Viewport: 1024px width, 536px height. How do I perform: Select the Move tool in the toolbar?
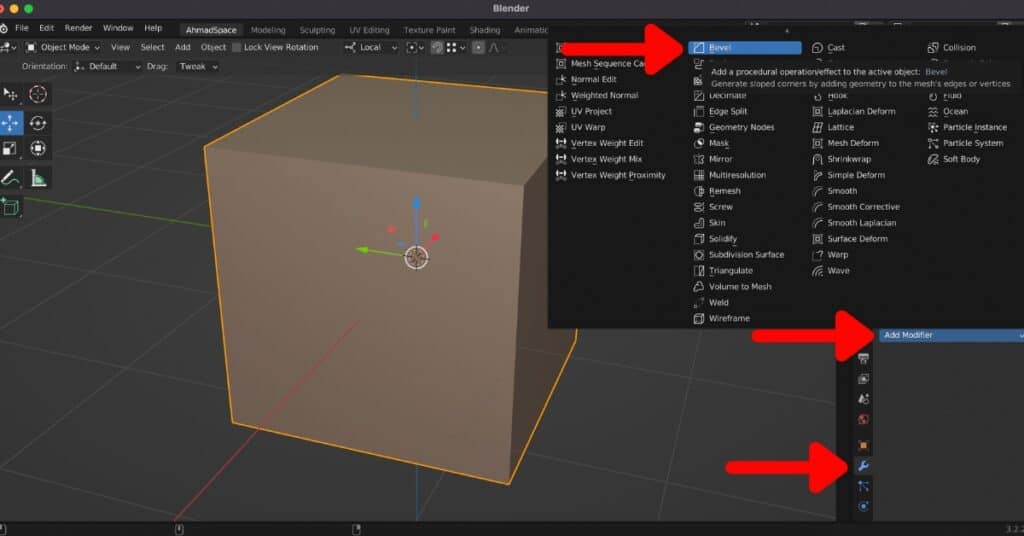tap(11, 123)
